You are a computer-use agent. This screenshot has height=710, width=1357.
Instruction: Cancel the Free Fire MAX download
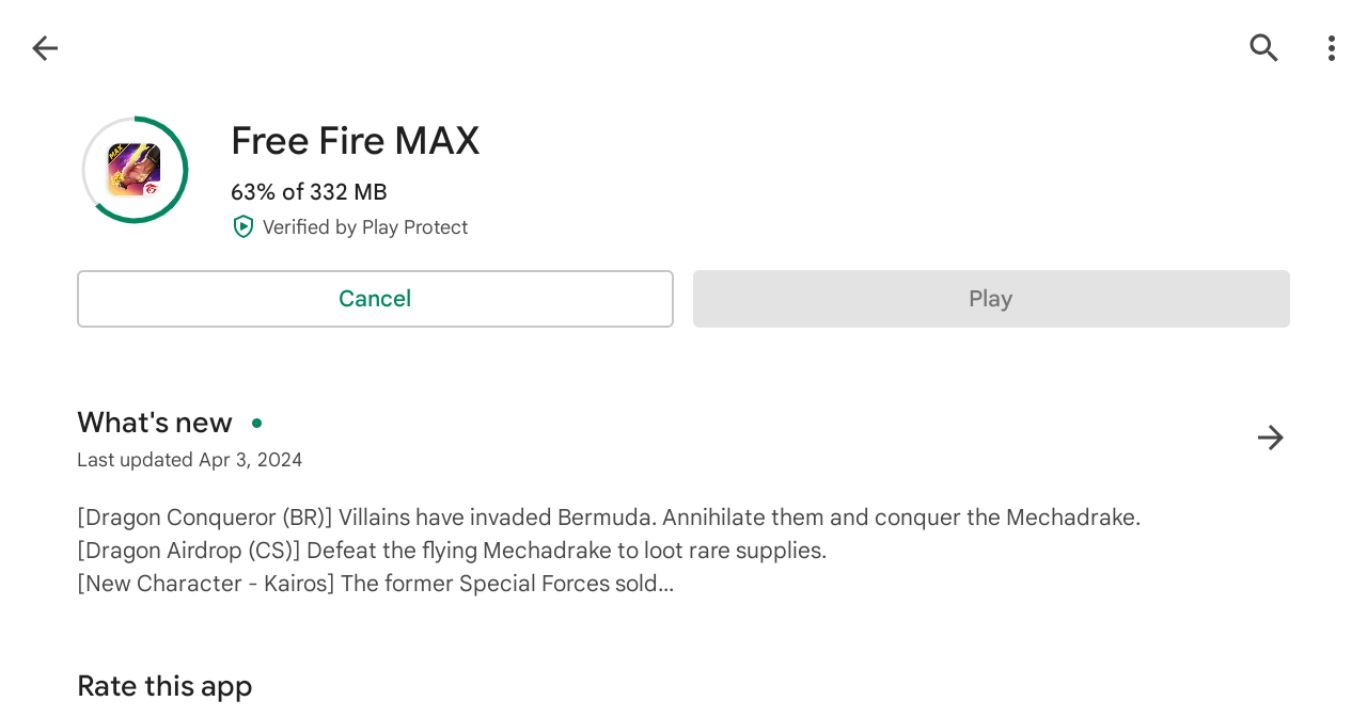(375, 299)
